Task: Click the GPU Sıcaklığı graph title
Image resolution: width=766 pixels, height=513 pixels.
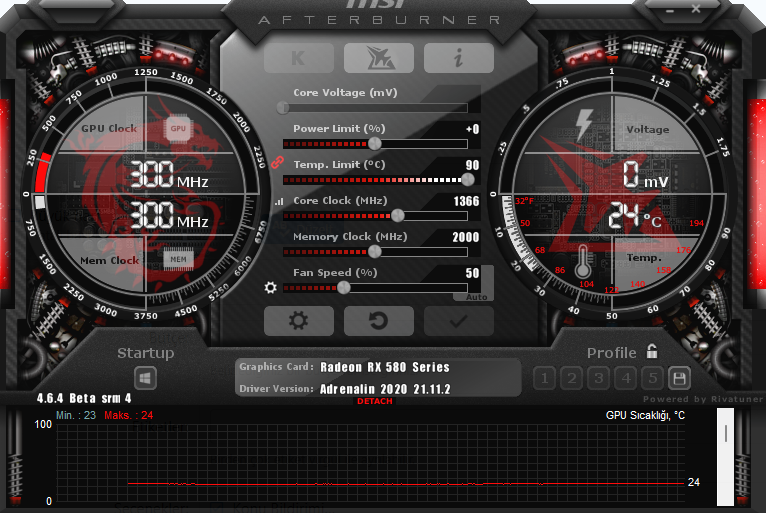Action: [x=645, y=415]
